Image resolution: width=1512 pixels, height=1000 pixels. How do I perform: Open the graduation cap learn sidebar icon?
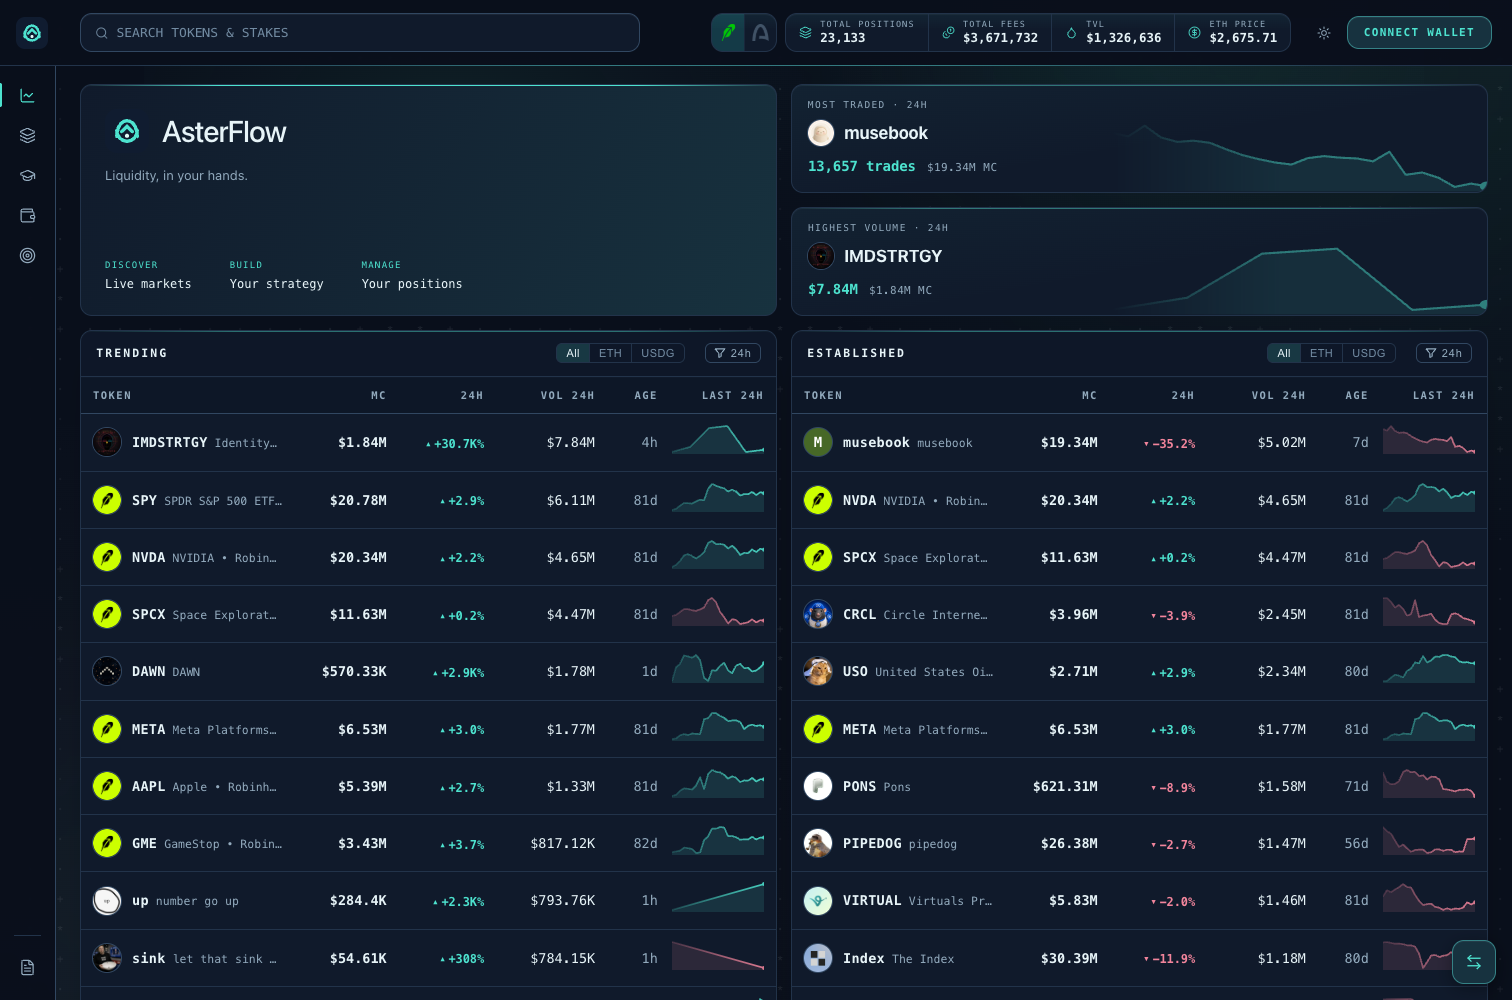point(28,175)
